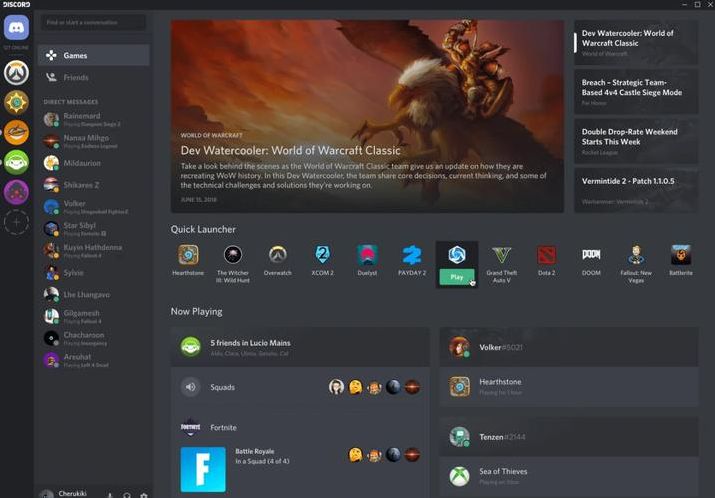The height and width of the screenshot is (498, 715).
Task: Click the speaker icon beside Squads
Action: pyautogui.click(x=191, y=387)
